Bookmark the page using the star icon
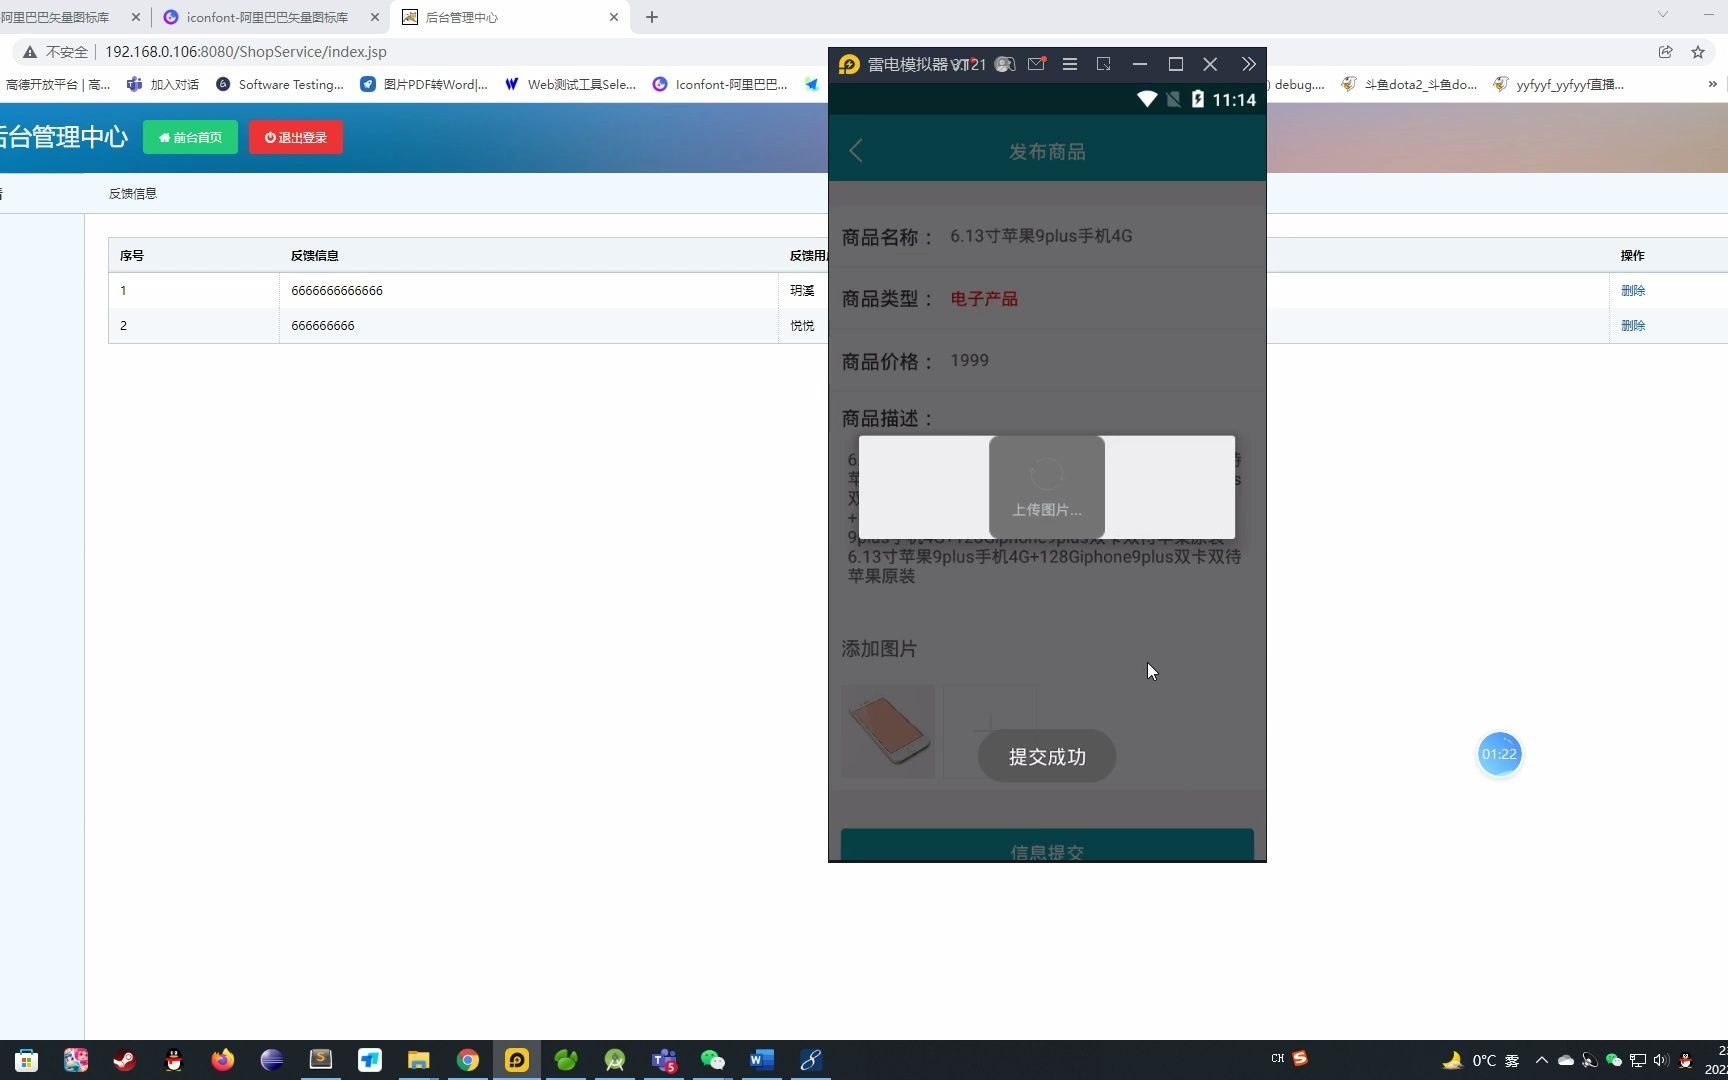Screen dimensions: 1728x1080 pyautogui.click(x=1697, y=51)
